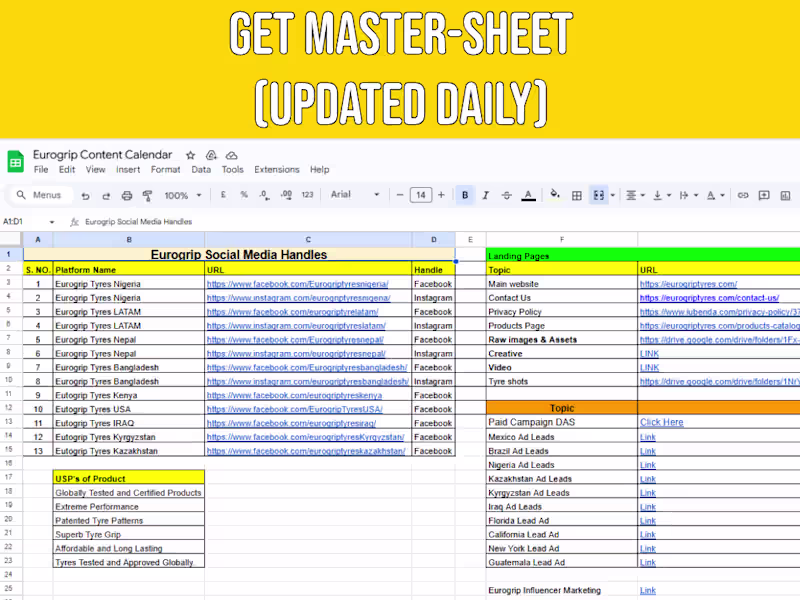
Task: Open more number formats (123)
Action: pos(307,195)
